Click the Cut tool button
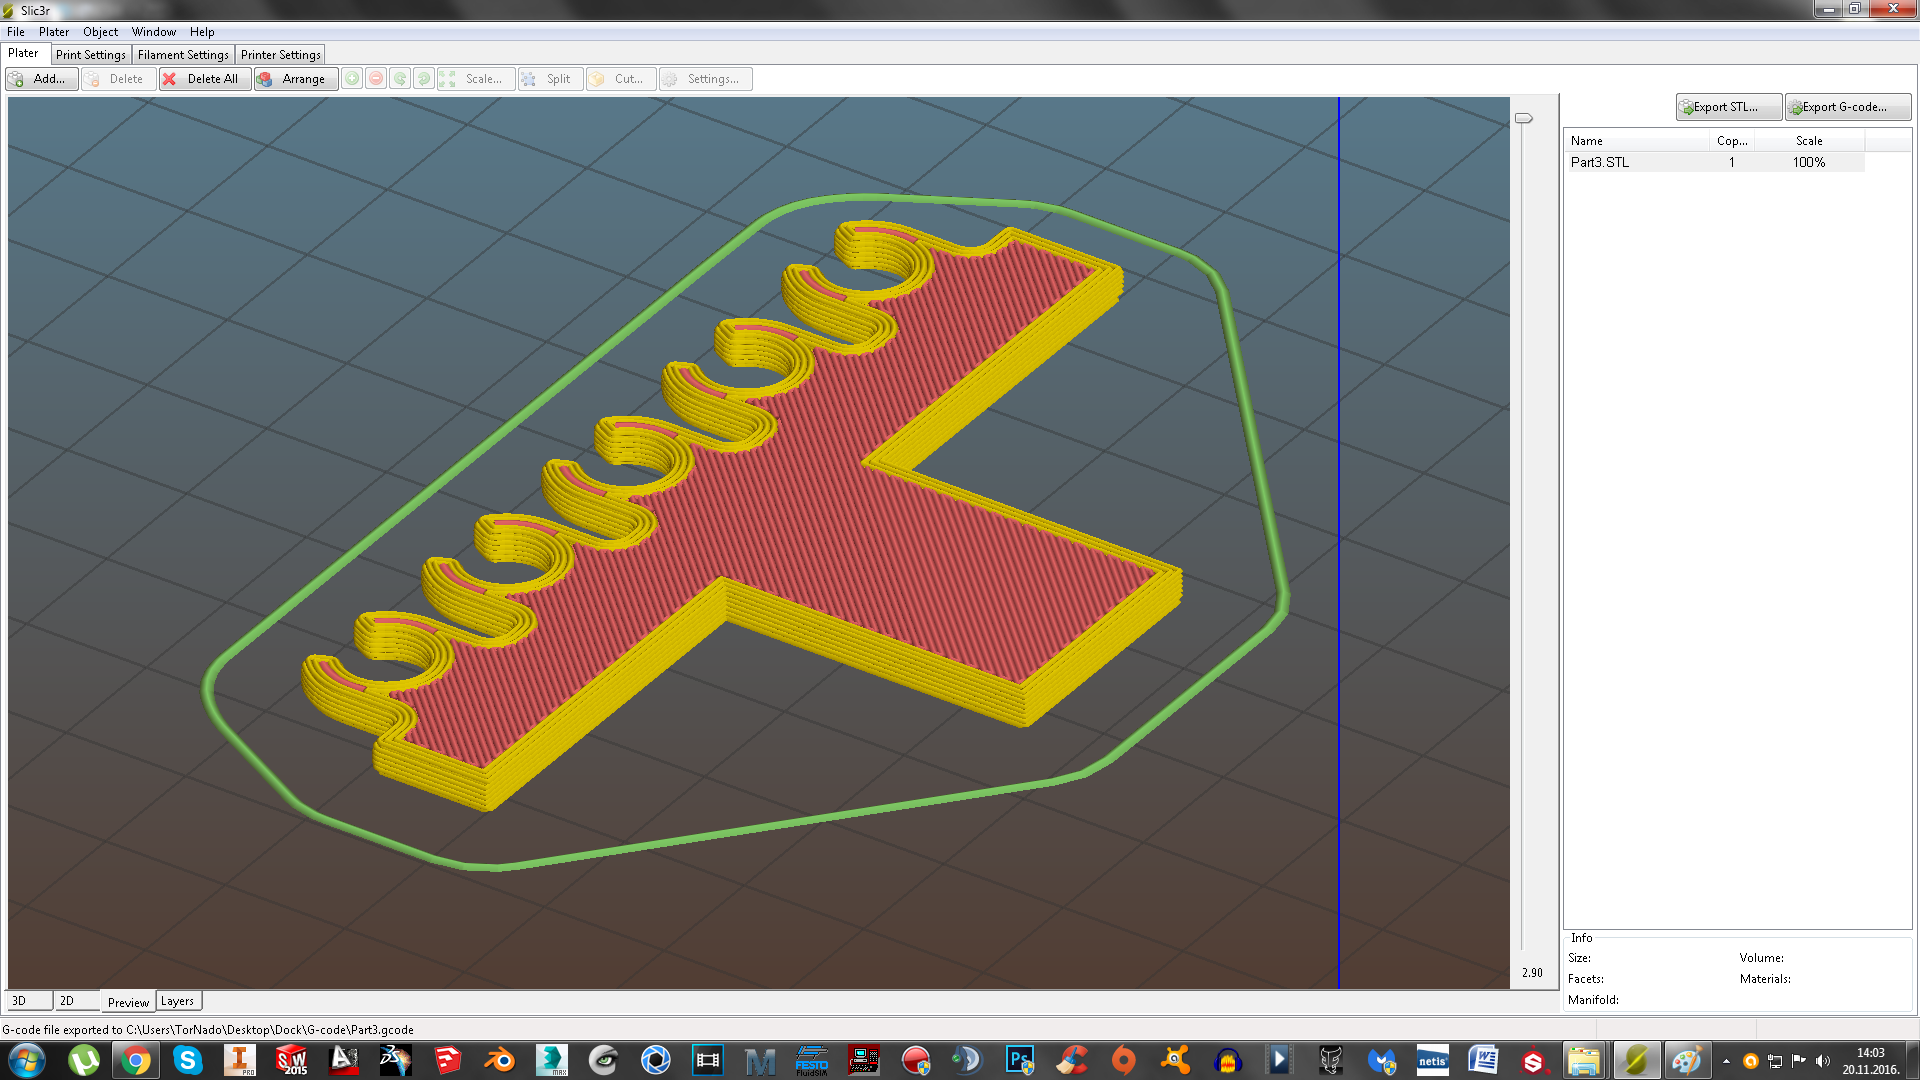The width and height of the screenshot is (1920, 1080). (620, 79)
